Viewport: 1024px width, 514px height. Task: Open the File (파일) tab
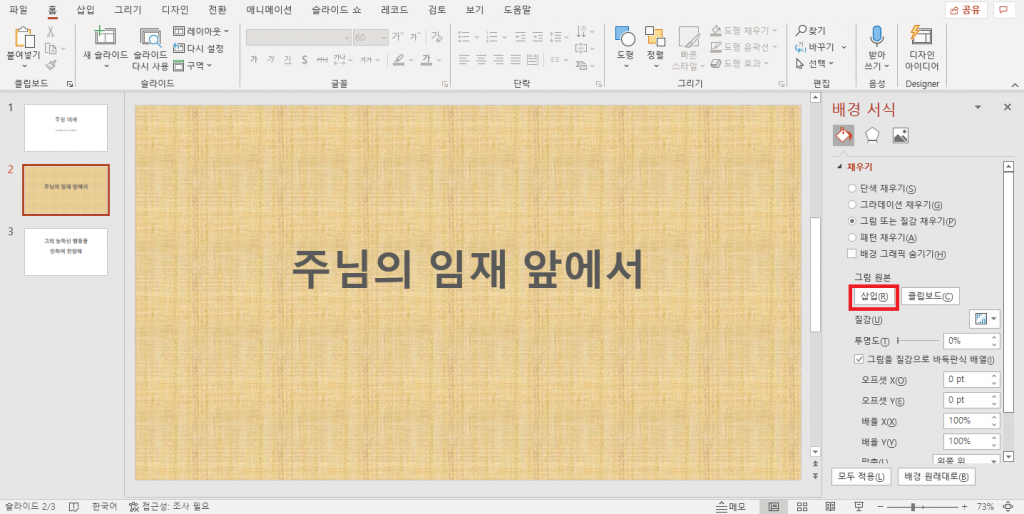click(x=18, y=10)
